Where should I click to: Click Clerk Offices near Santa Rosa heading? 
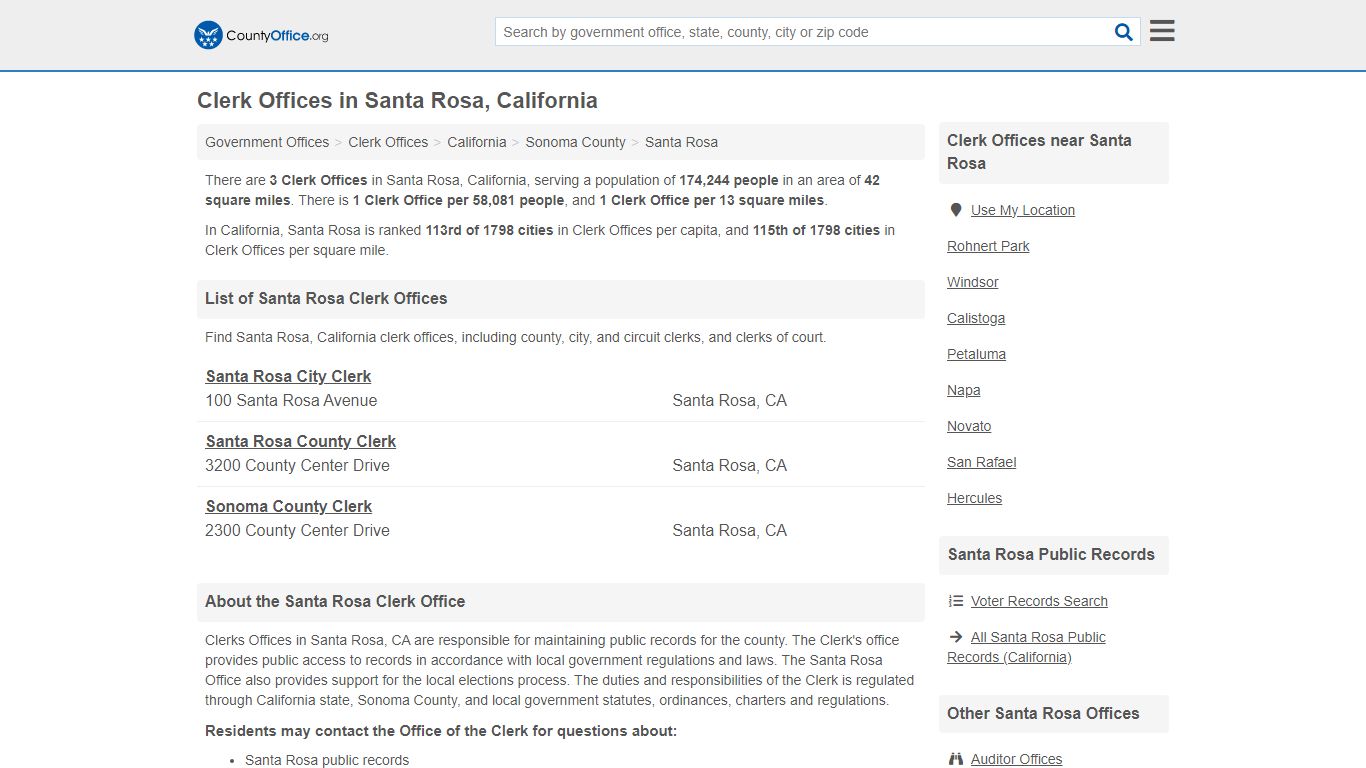pyautogui.click(x=1040, y=152)
